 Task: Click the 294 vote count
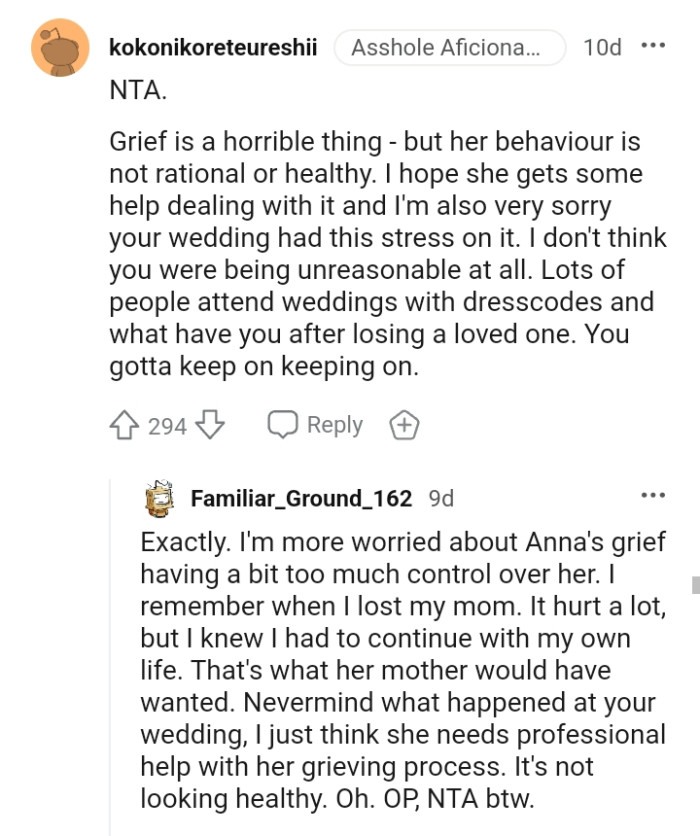coord(167,426)
